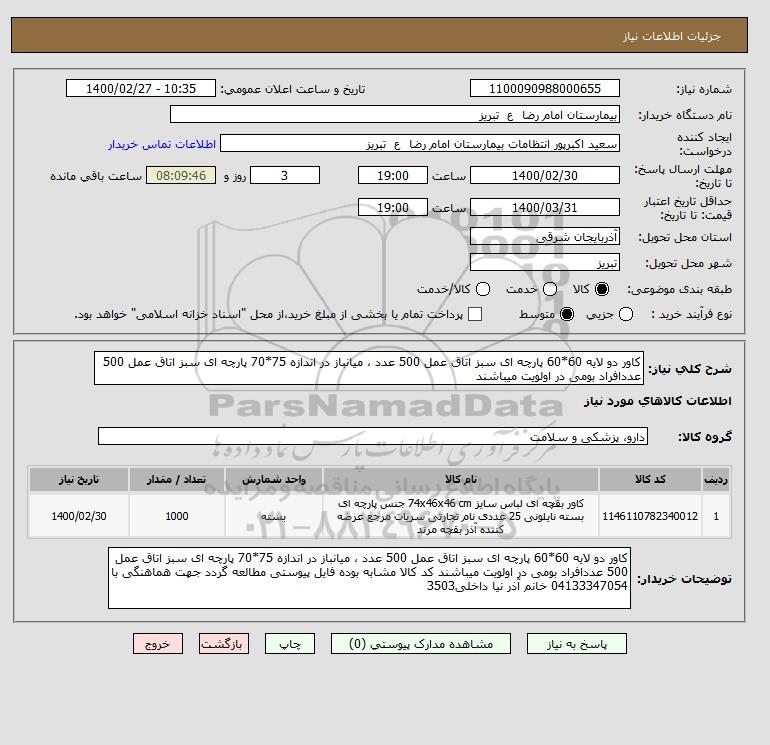Toggle the اسناد خزانه اسلامی payment checkbox
This screenshot has height=745, width=770.
[475, 314]
